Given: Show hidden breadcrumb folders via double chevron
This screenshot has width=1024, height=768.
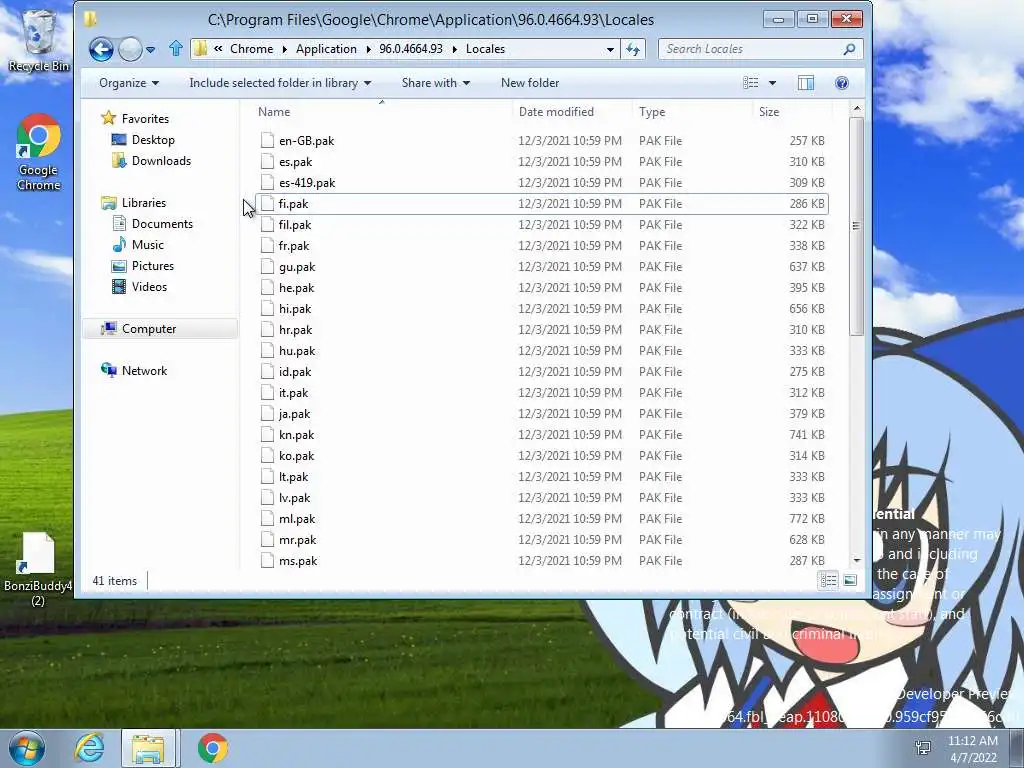Looking at the screenshot, I should click(218, 49).
